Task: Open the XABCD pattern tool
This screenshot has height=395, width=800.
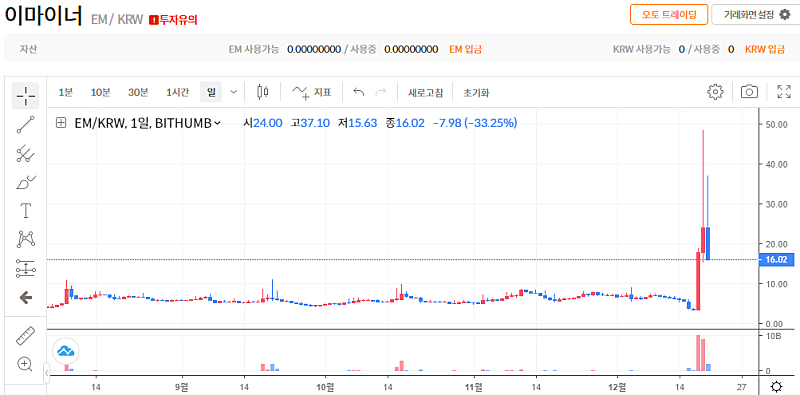Action: (26, 239)
